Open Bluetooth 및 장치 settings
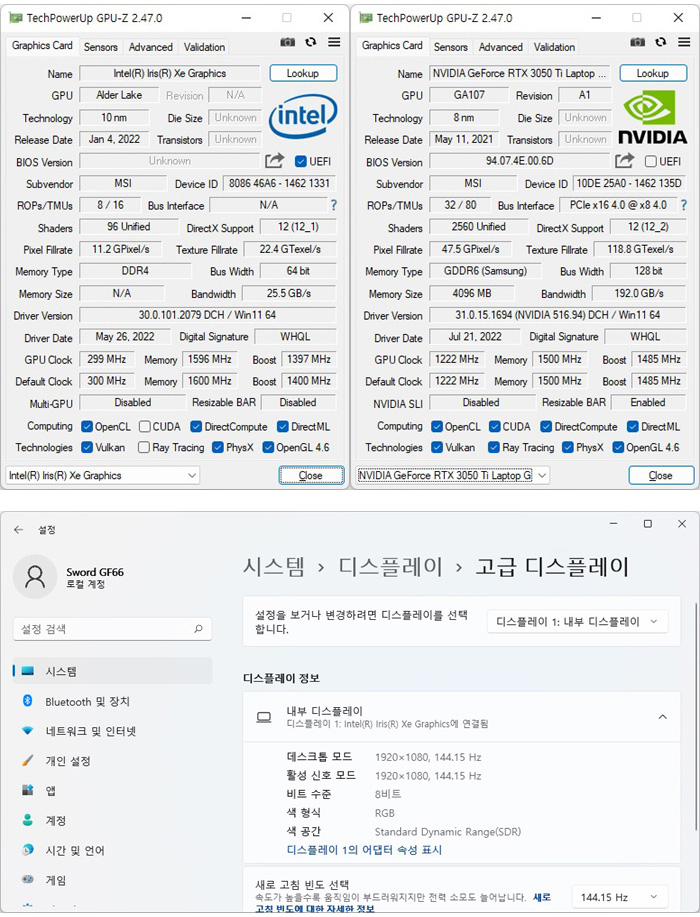This screenshot has width=700, height=917. 112,701
